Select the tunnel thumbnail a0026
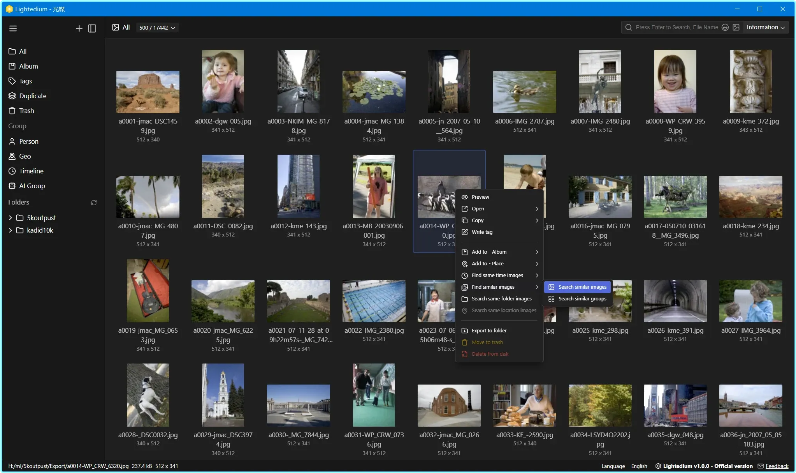Image resolution: width=796 pixels, height=473 pixels. click(x=675, y=301)
